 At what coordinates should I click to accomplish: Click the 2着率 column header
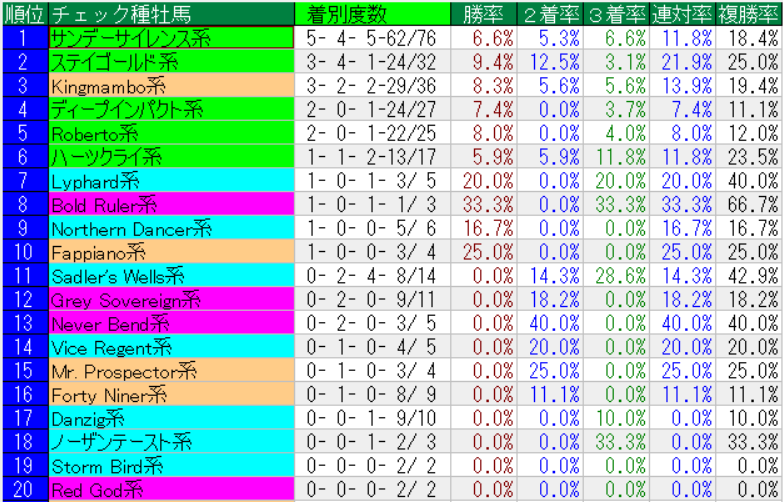tap(551, 13)
